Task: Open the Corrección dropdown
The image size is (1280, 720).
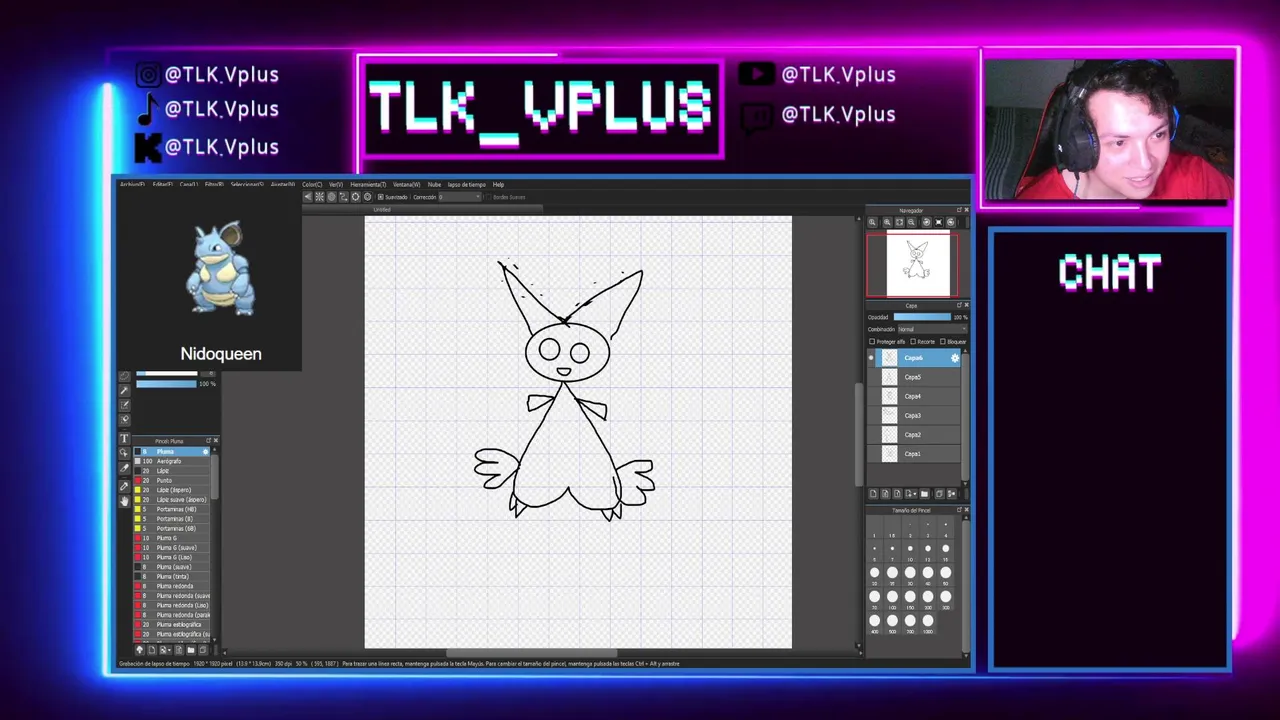Action: [460, 197]
